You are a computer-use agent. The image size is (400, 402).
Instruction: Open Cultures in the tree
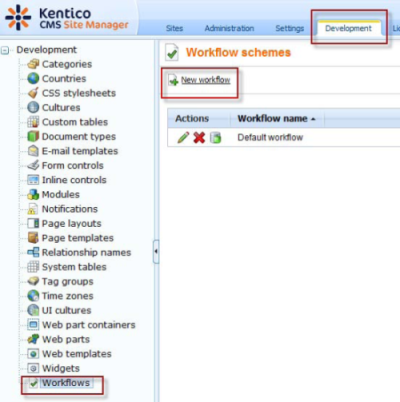point(61,108)
